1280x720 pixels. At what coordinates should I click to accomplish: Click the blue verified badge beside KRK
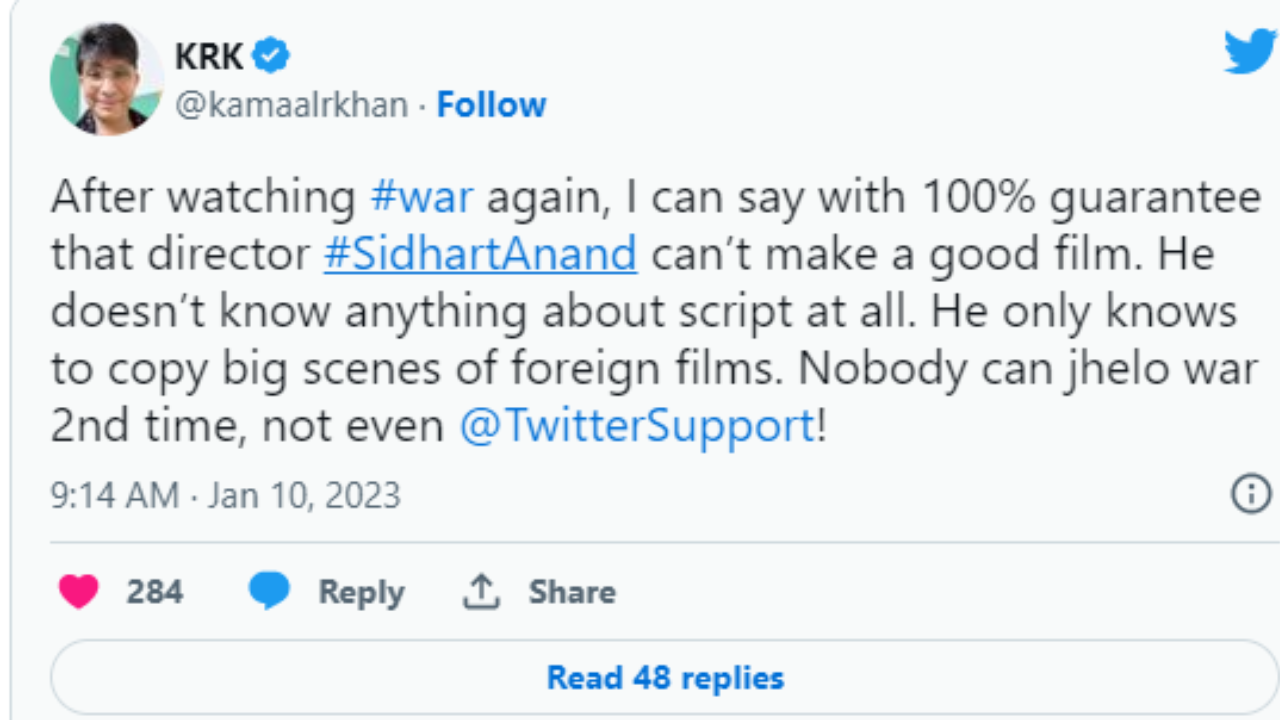[x=270, y=57]
